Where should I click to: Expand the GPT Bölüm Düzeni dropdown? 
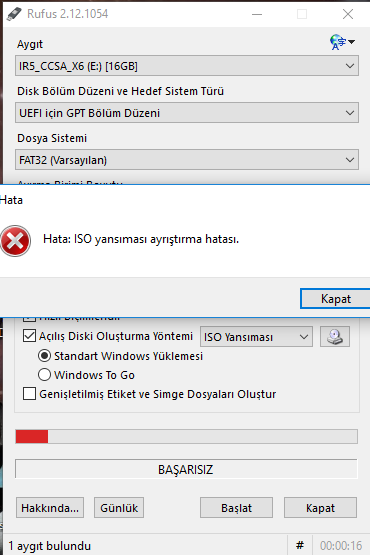(x=187, y=113)
